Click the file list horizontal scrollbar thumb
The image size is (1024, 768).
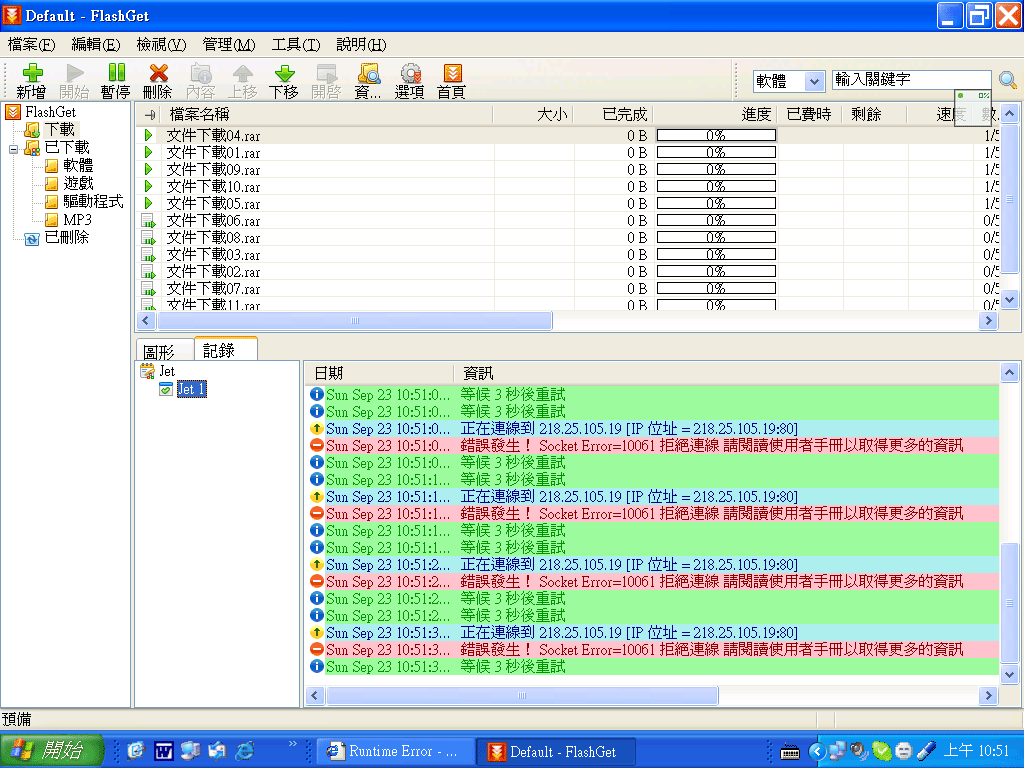click(355, 321)
